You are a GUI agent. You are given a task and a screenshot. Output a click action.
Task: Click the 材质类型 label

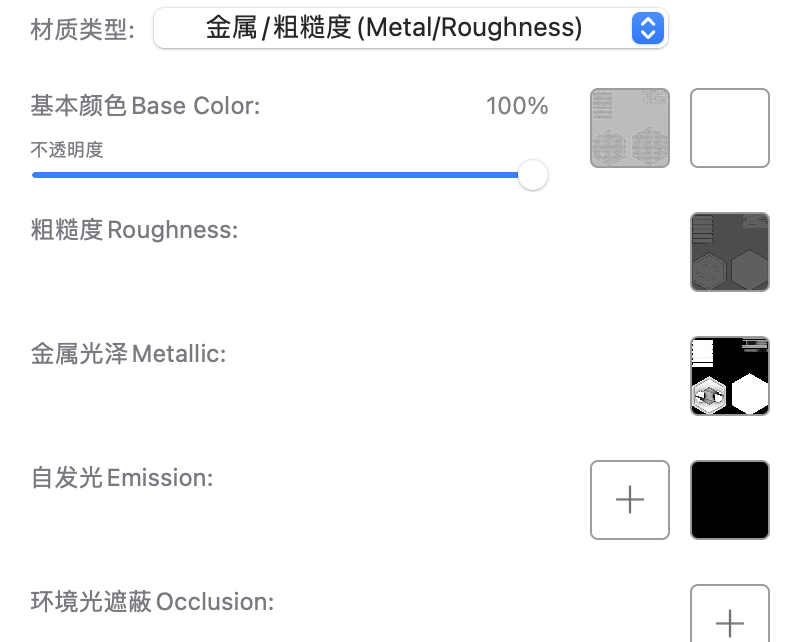83,29
